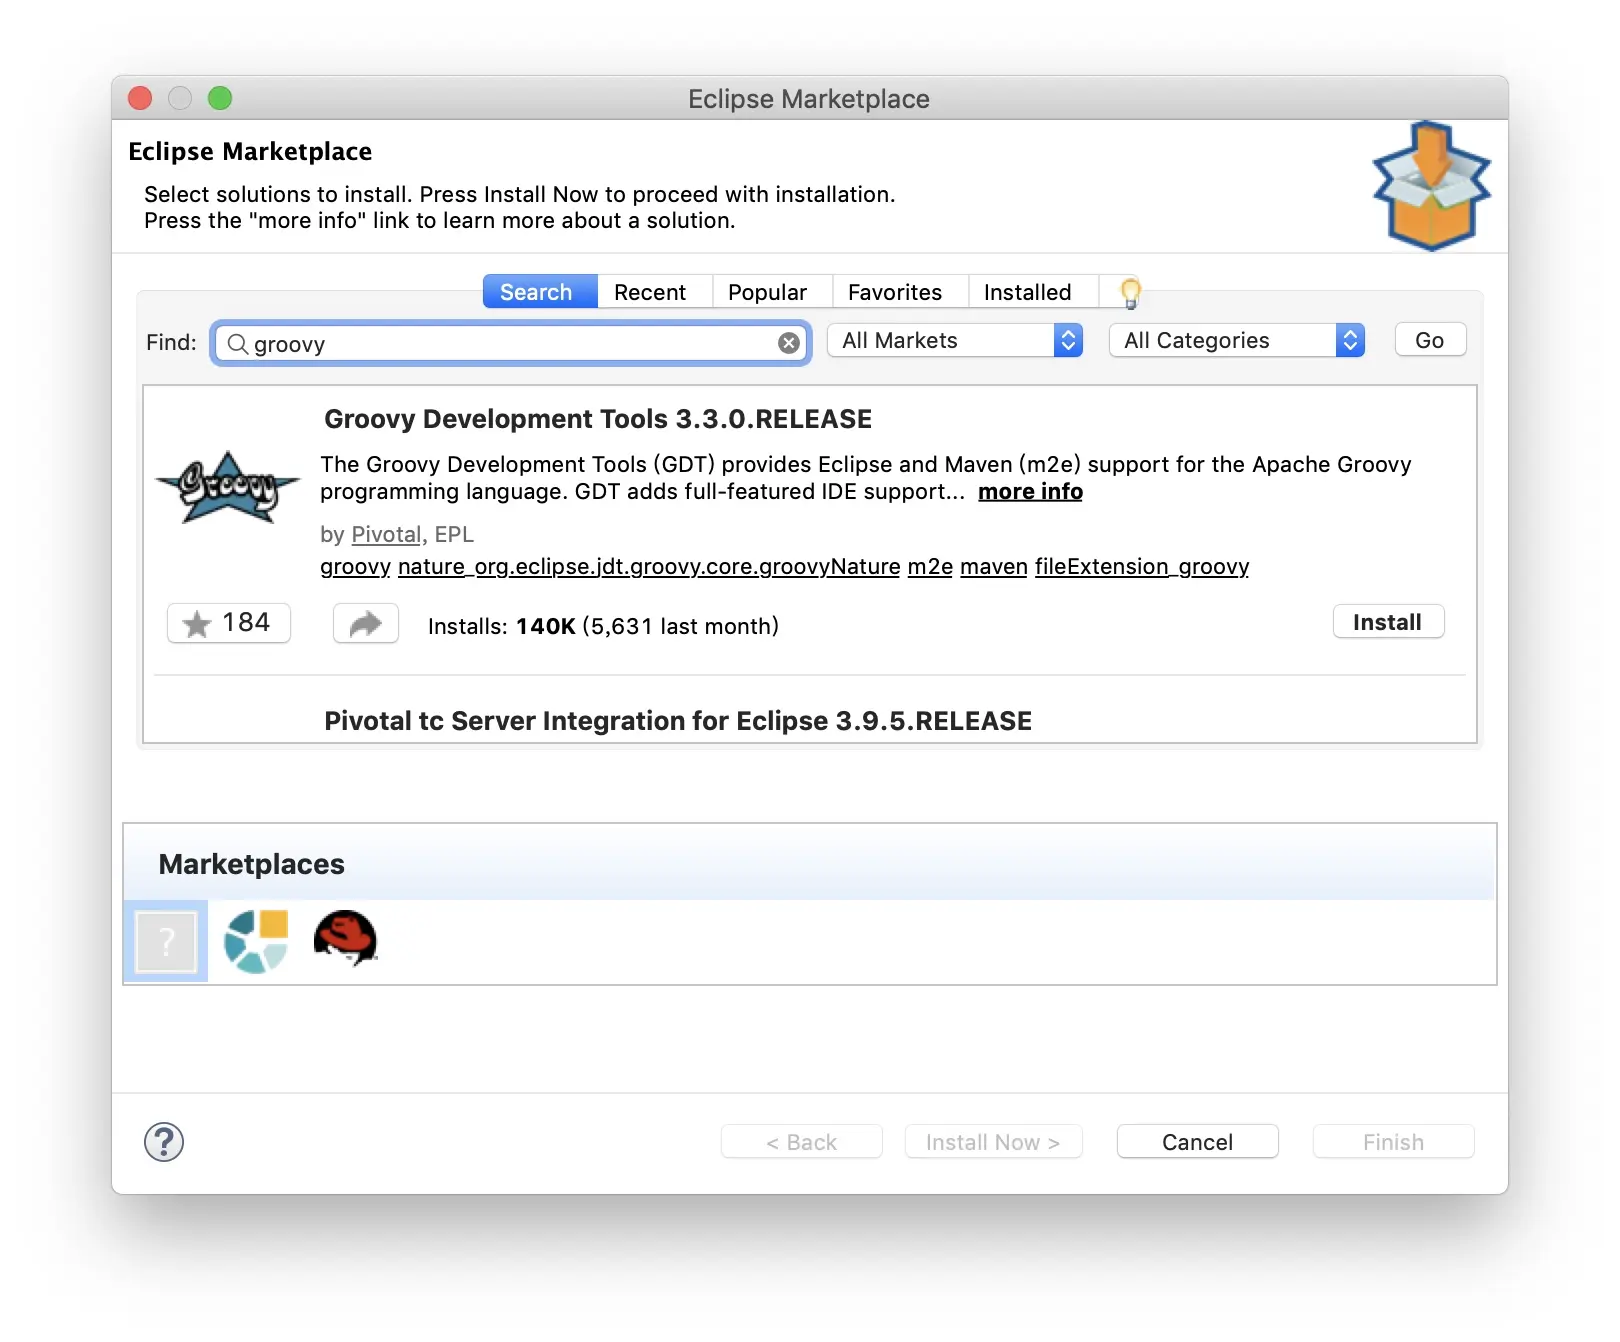The image size is (1620, 1342).
Task: Open the Groovy logo thumbnail
Action: point(228,487)
